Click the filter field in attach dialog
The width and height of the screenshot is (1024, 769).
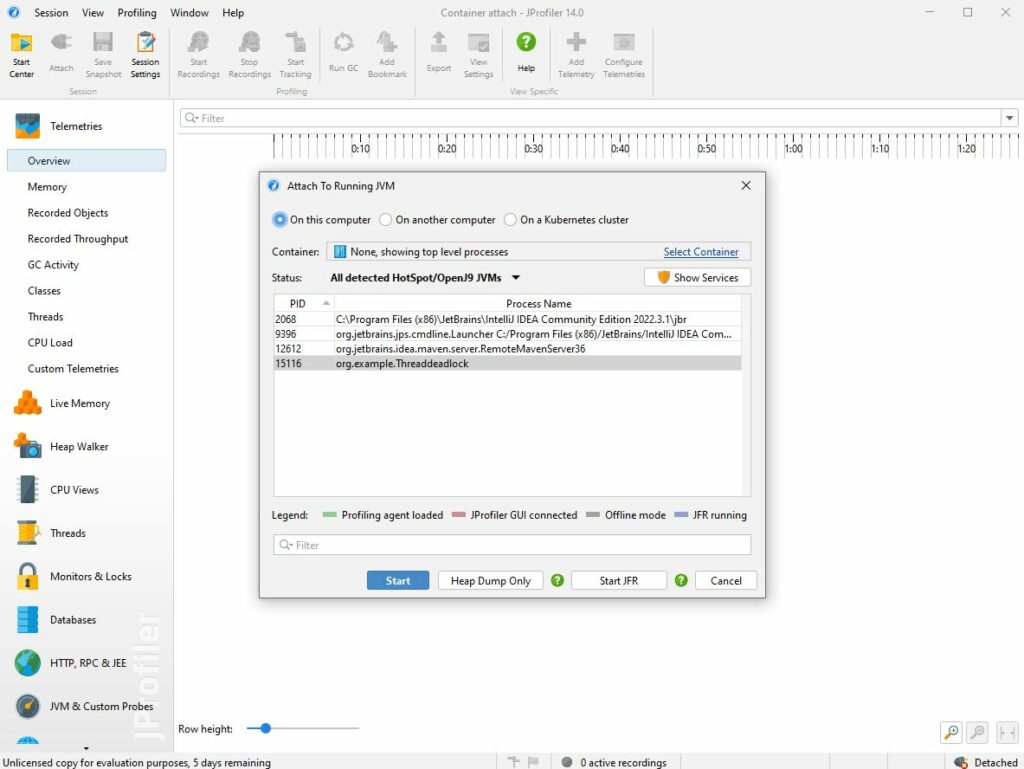coord(512,545)
